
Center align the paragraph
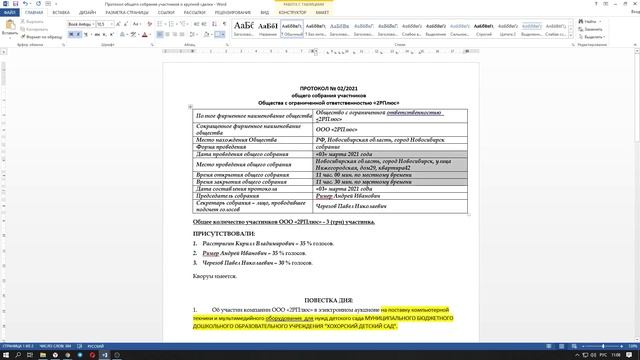pos(167,34)
